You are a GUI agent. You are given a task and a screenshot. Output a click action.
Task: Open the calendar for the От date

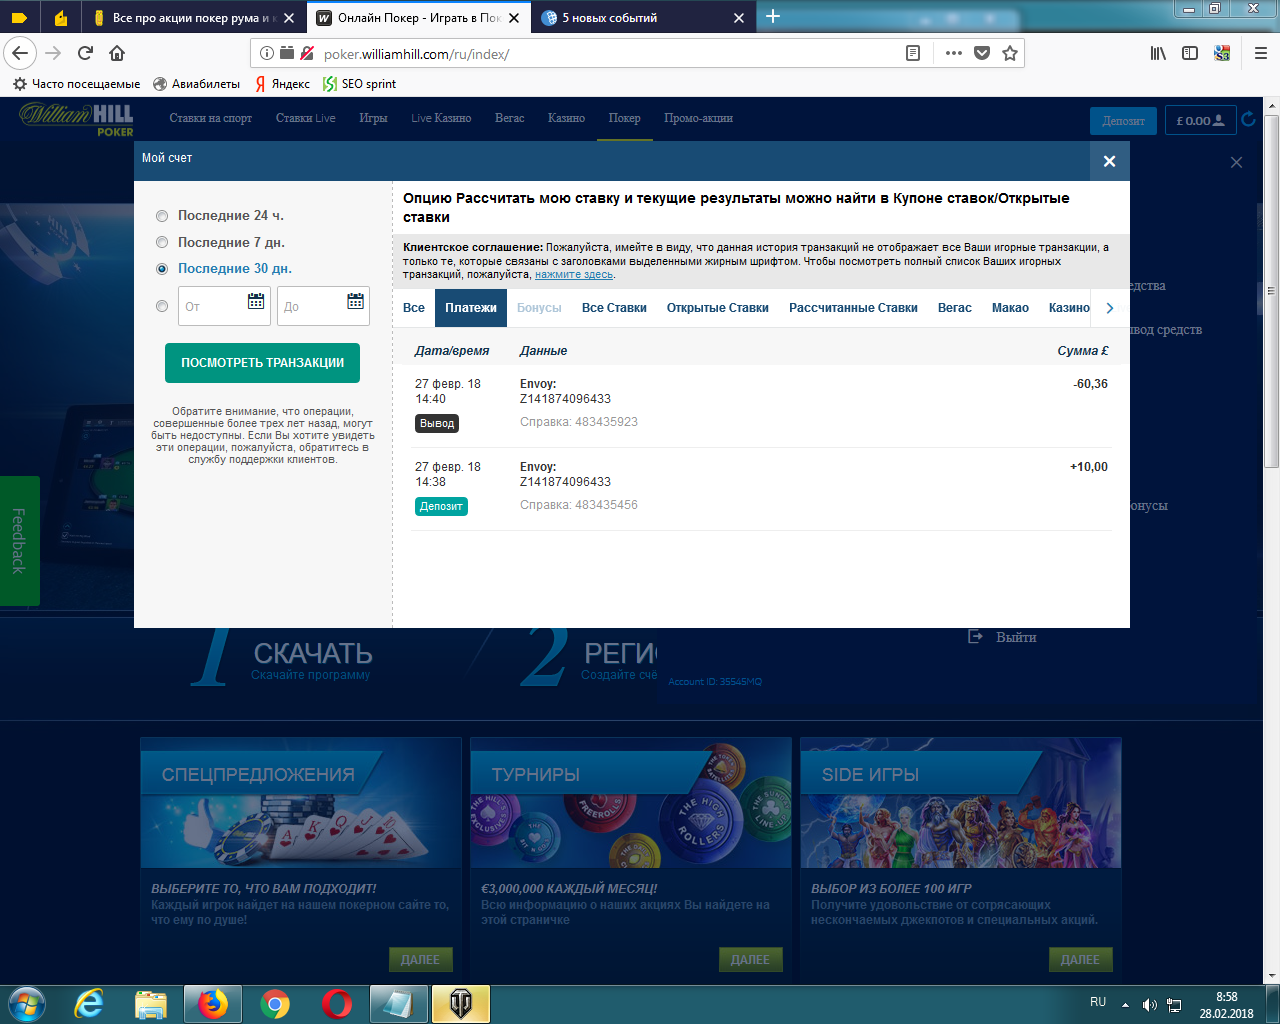click(x=256, y=301)
